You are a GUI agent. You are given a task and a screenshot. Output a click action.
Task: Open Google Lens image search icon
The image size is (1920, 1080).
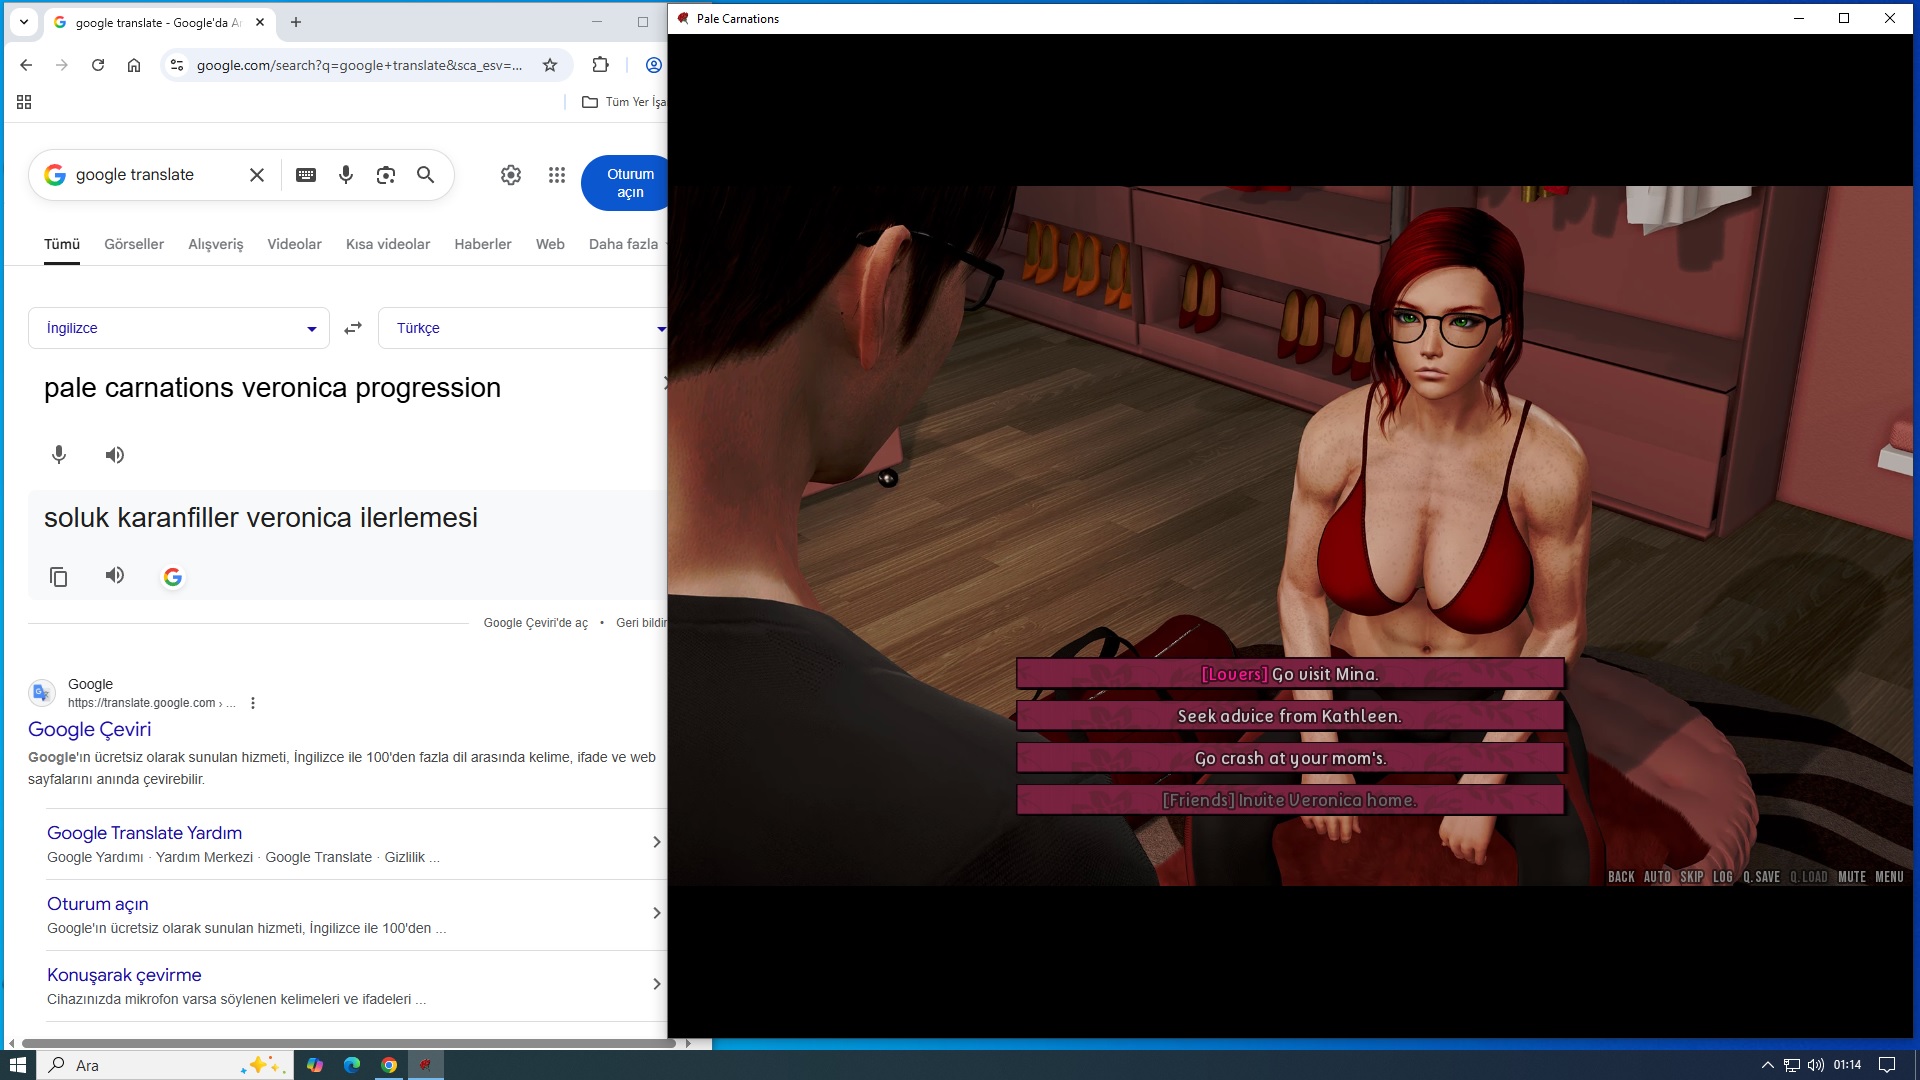[x=386, y=175]
